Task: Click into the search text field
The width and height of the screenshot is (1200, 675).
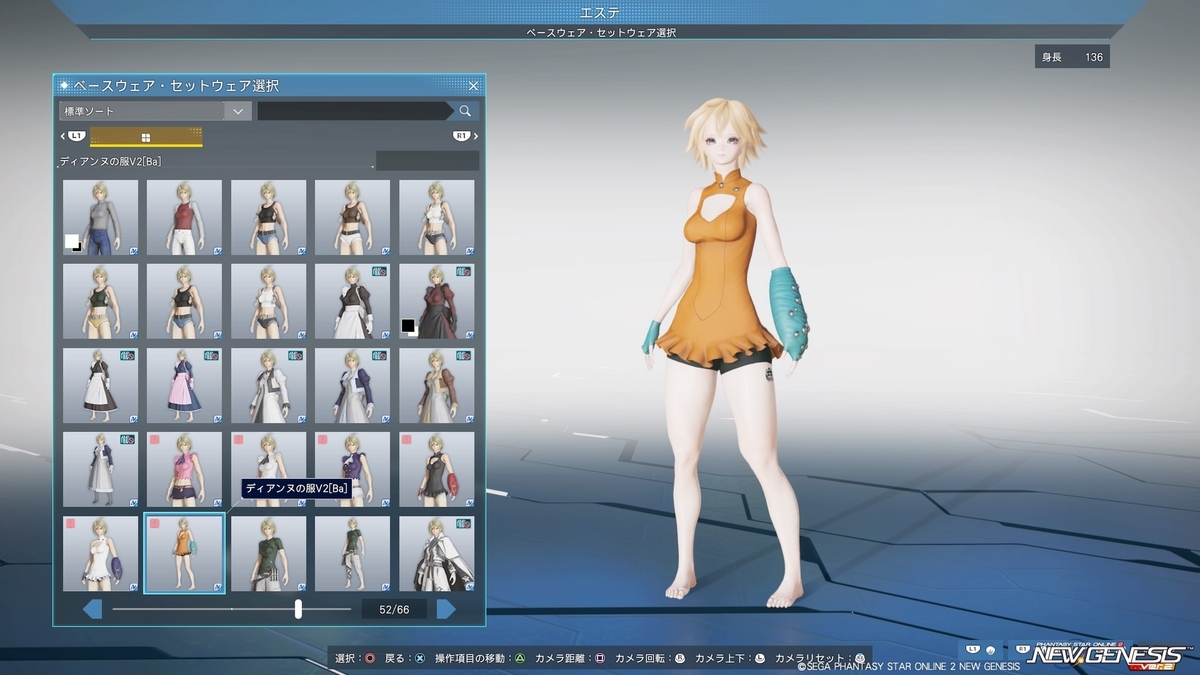Action: pyautogui.click(x=354, y=111)
